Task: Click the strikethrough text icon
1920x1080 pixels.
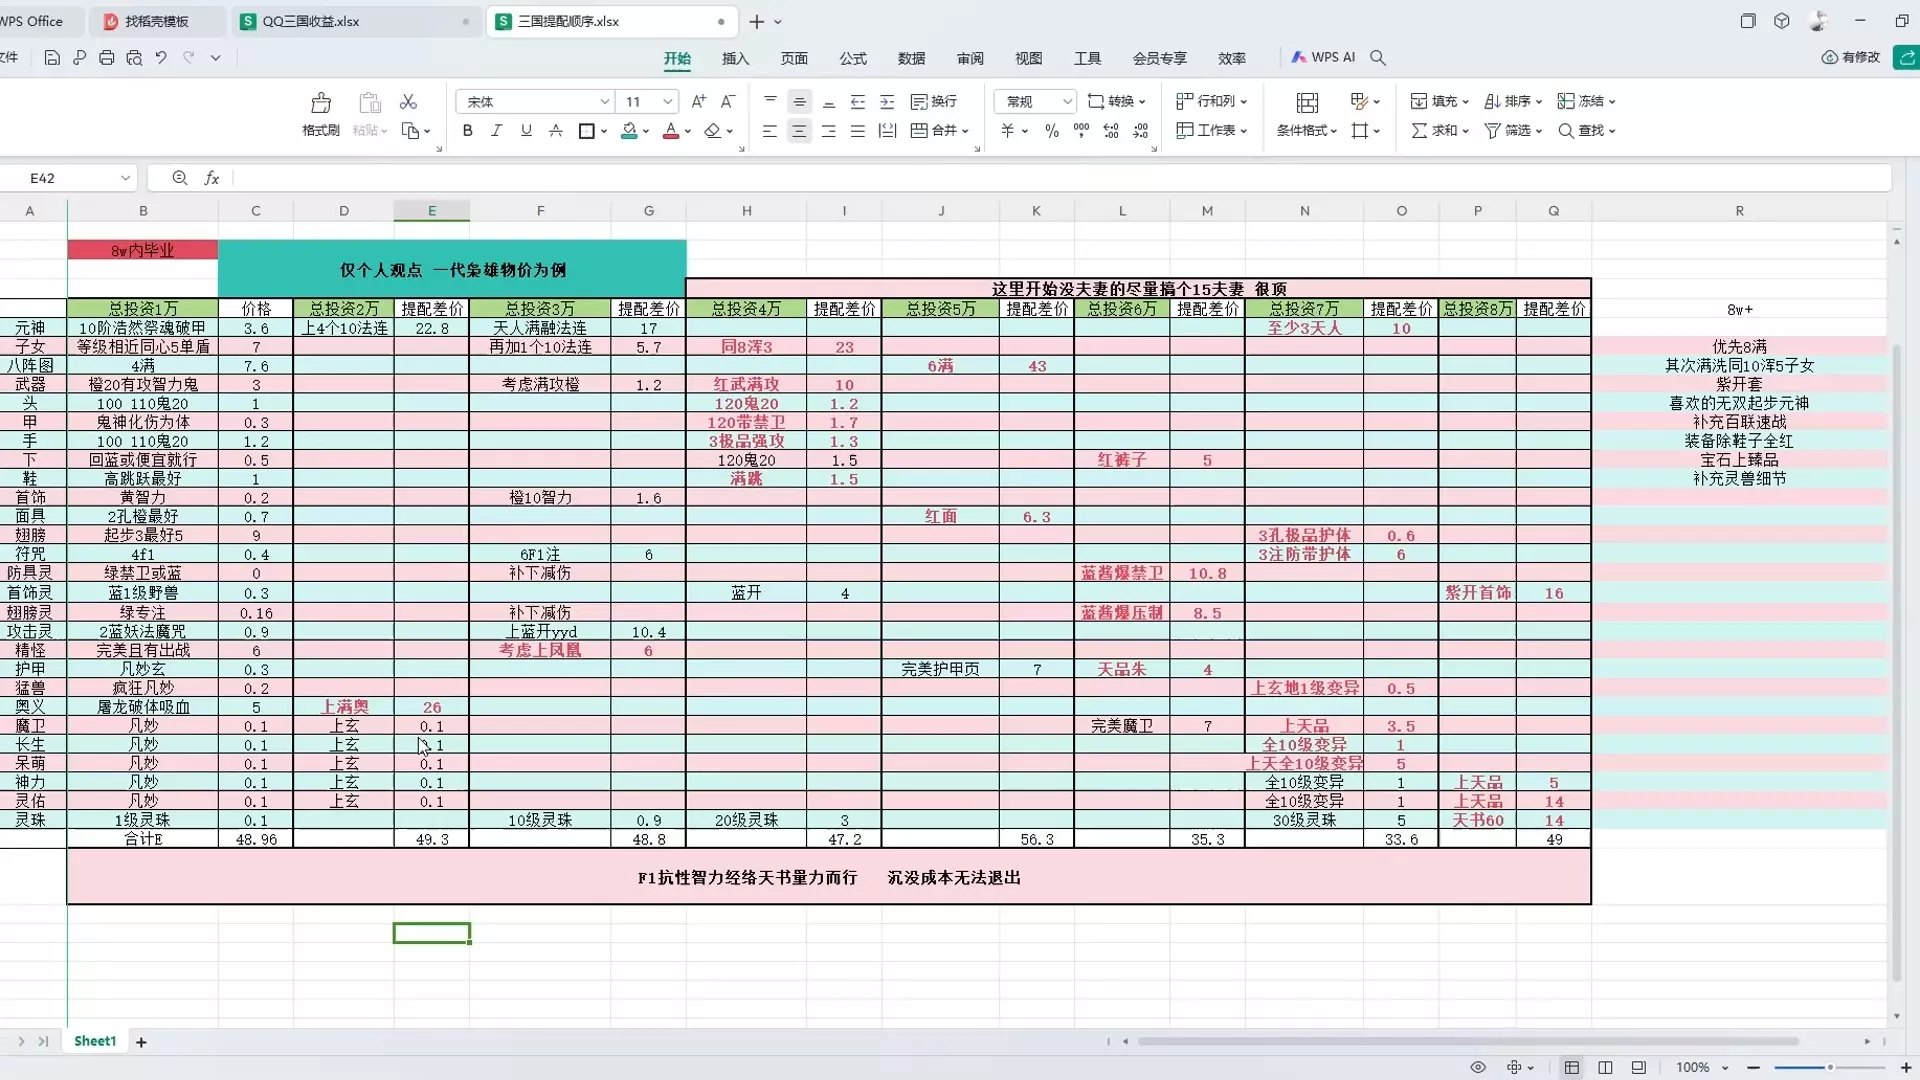Action: (556, 131)
